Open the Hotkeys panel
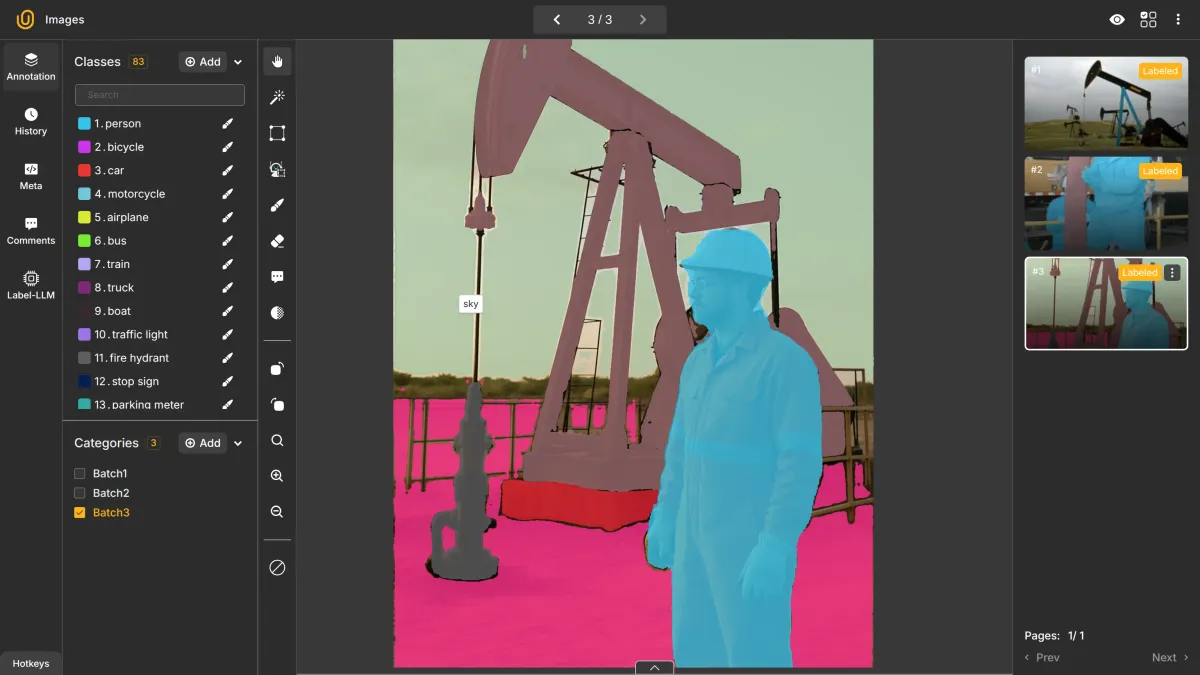The height and width of the screenshot is (675, 1200). (x=31, y=663)
